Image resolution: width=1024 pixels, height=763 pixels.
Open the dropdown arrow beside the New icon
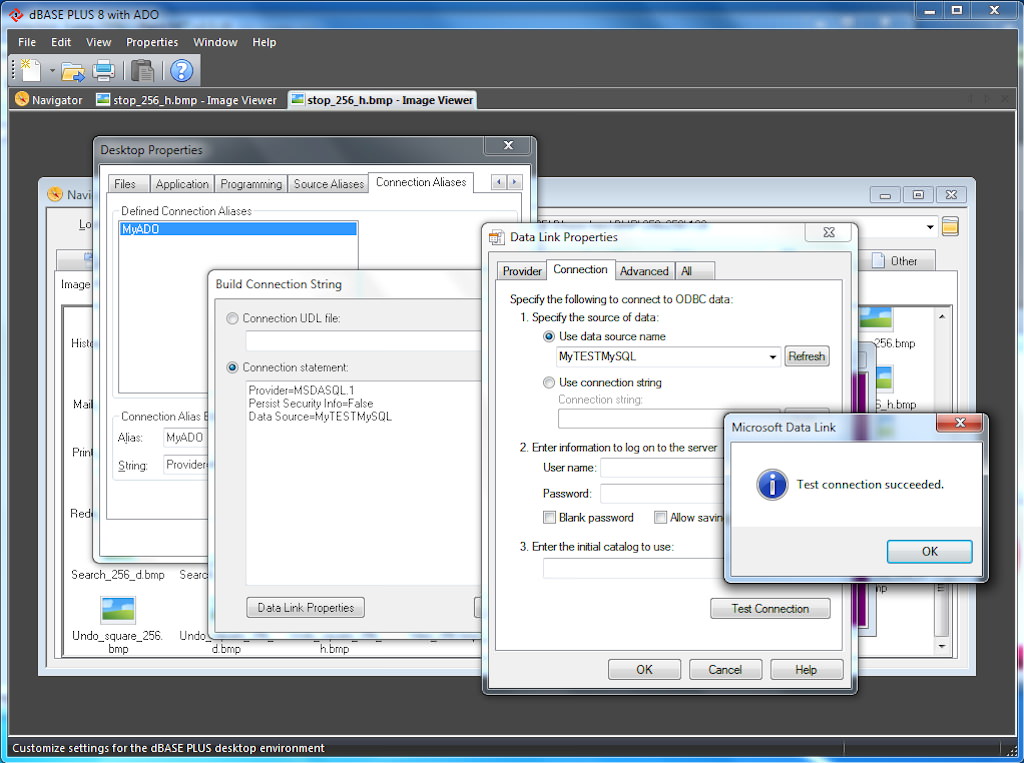[x=52, y=71]
